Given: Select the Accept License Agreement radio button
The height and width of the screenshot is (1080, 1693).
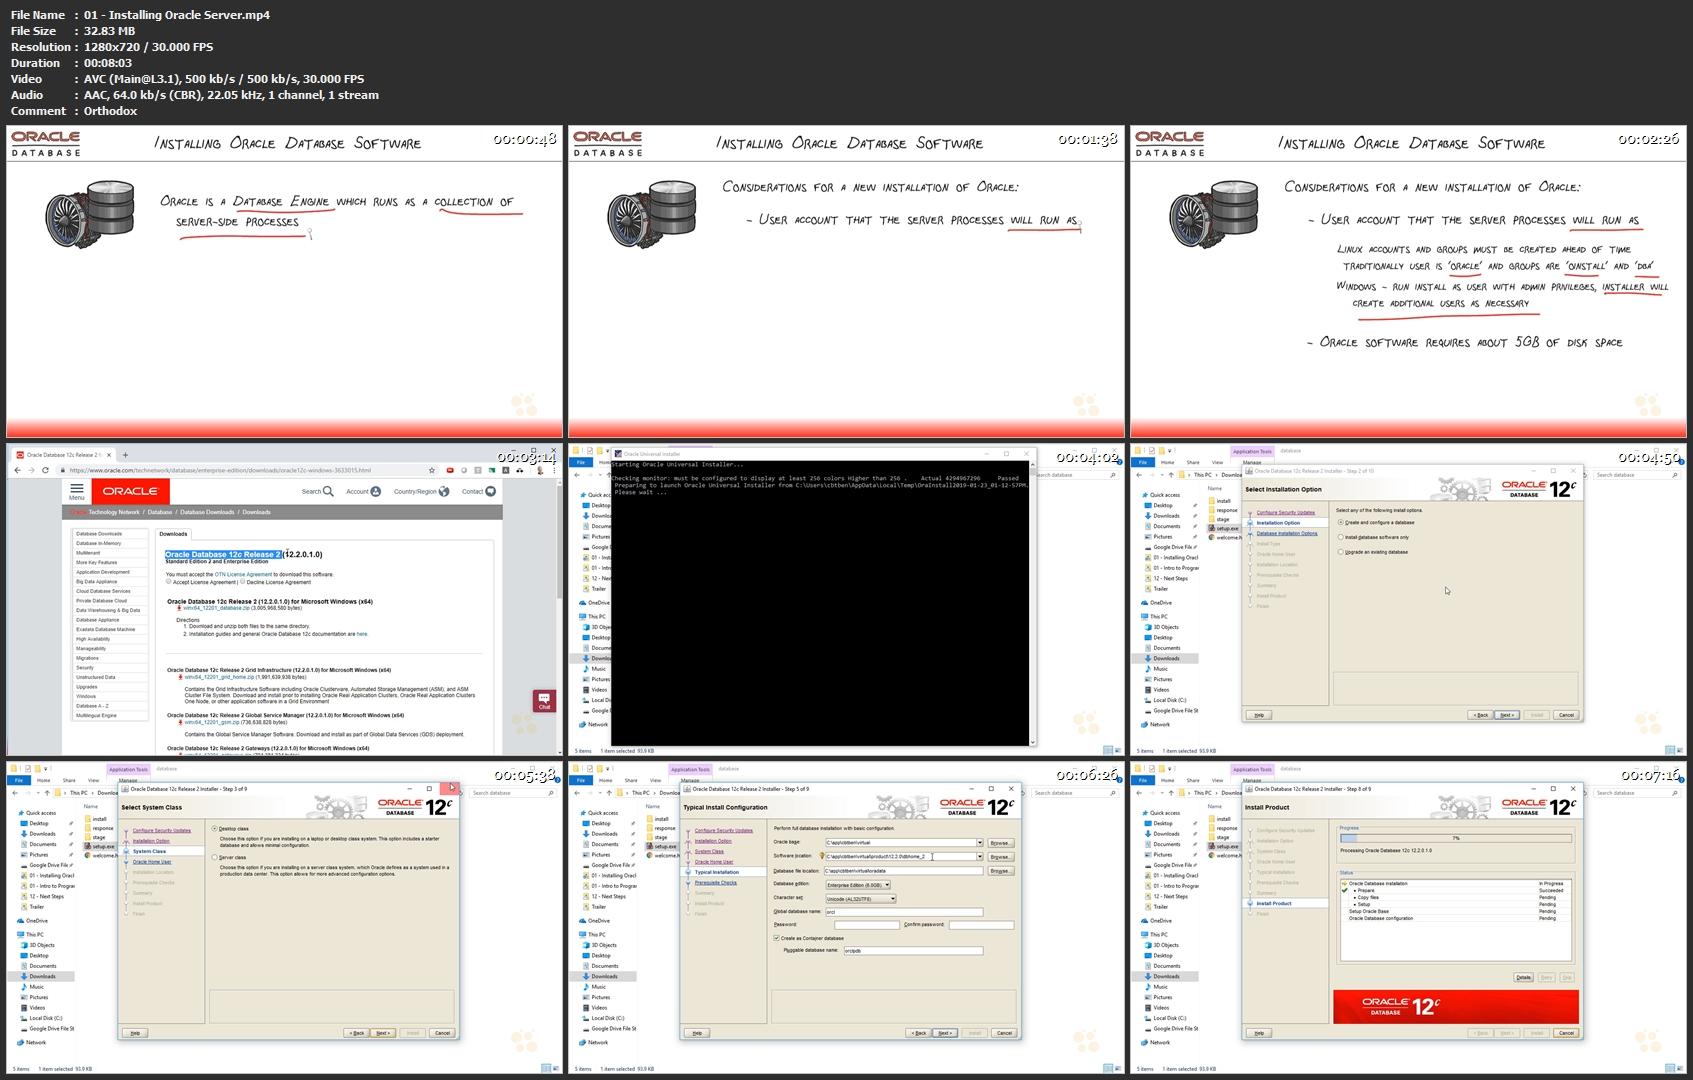Looking at the screenshot, I should 169,582.
